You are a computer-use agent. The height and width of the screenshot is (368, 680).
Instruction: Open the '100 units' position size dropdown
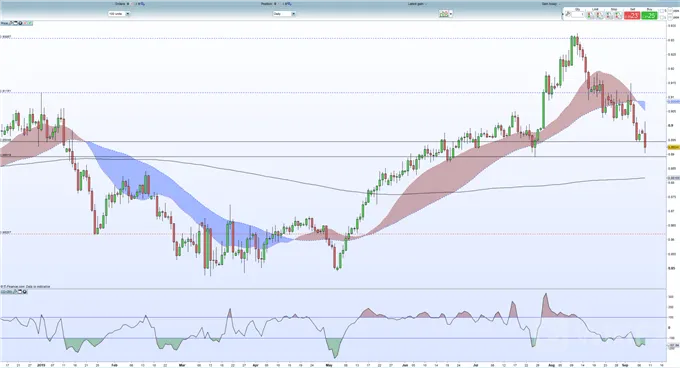119,14
